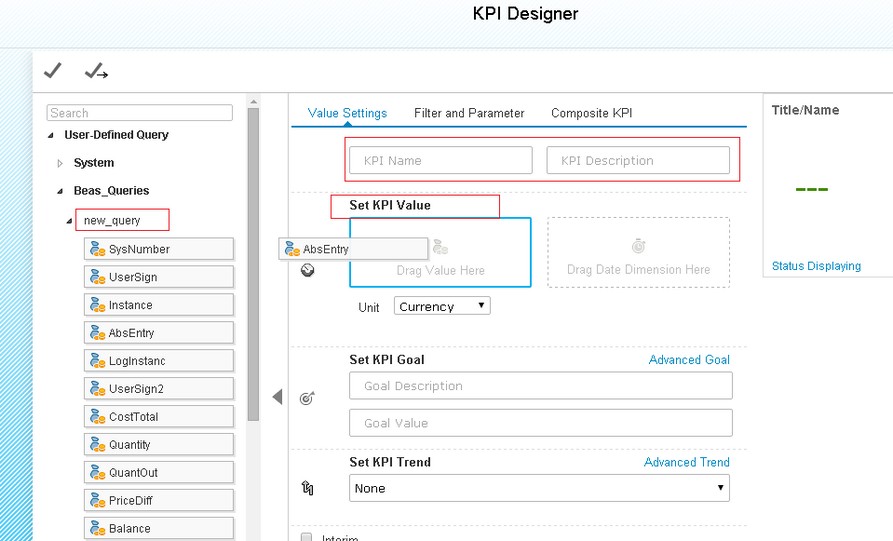Open the KPI Trend None dropdown
The image size is (893, 541).
tap(539, 488)
